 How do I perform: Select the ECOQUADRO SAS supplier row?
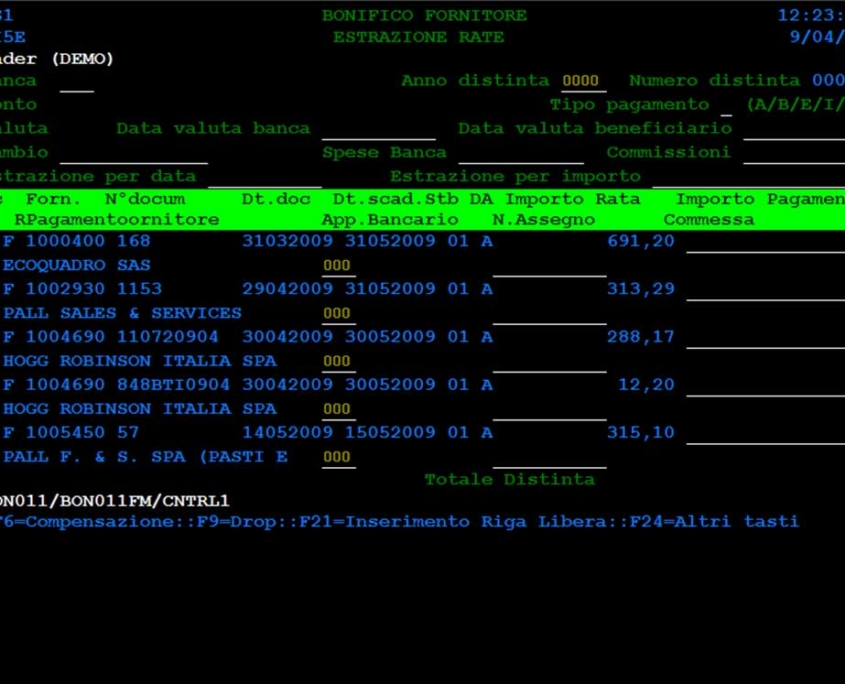77,265
